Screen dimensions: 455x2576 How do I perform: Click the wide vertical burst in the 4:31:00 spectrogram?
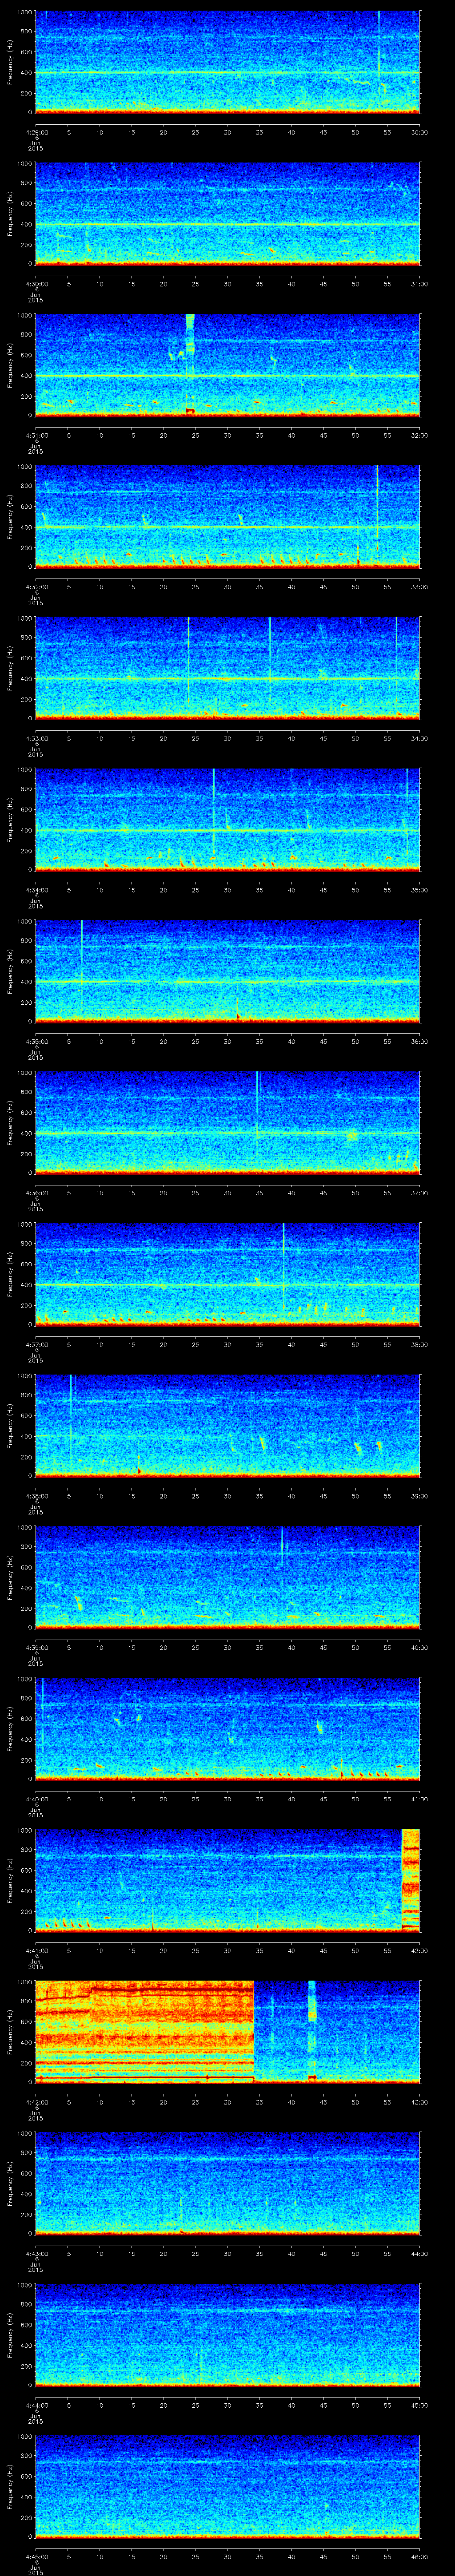click(190, 365)
